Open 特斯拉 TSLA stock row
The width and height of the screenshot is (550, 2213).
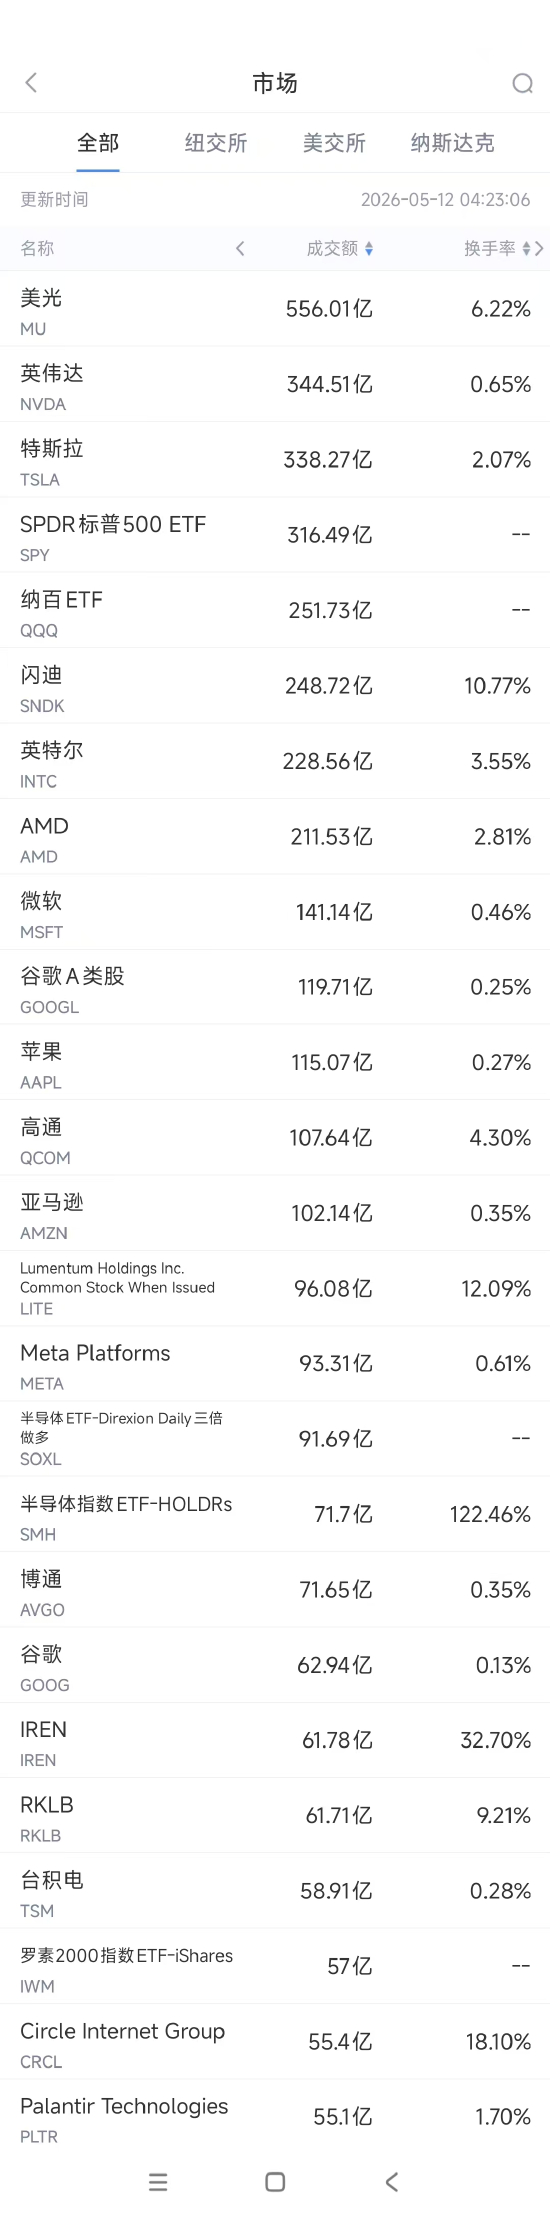point(275,459)
